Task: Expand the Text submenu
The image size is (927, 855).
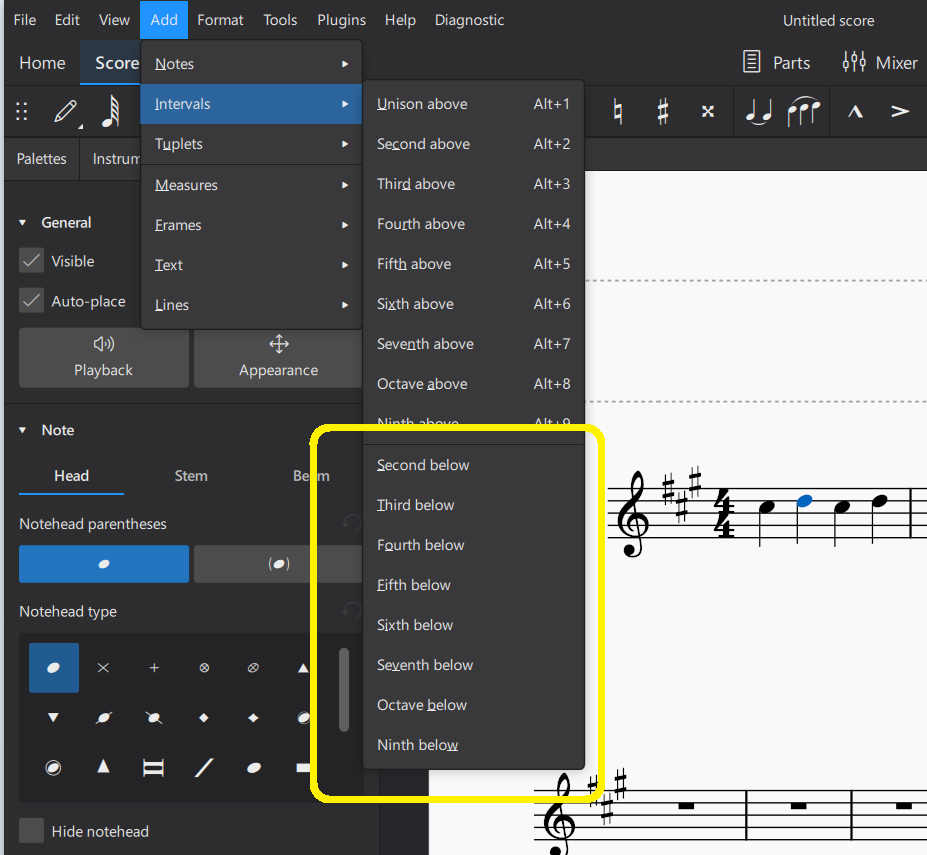Action: tap(251, 265)
